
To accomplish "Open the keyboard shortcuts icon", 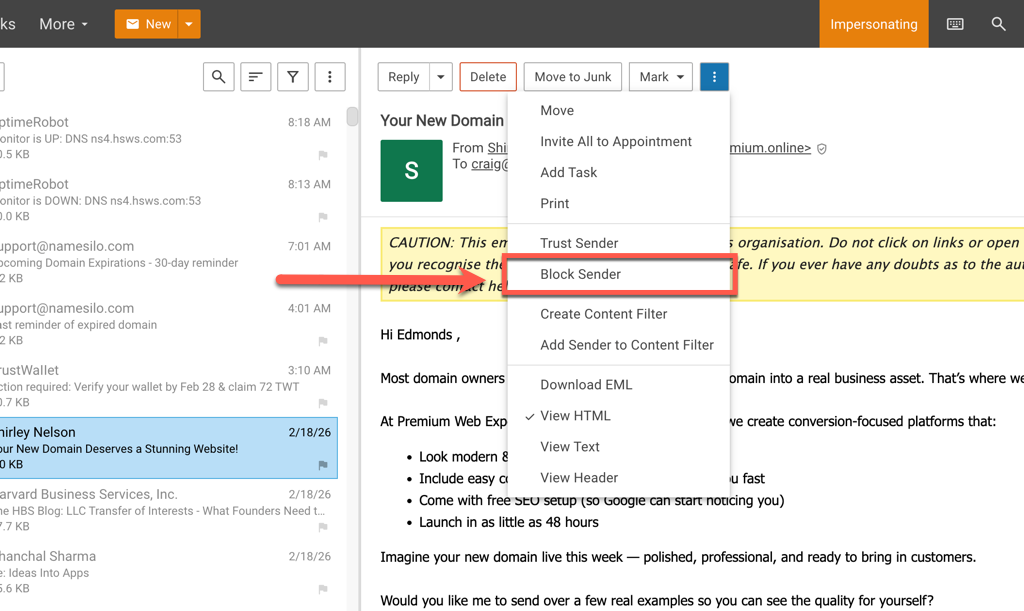I will tap(955, 24).
